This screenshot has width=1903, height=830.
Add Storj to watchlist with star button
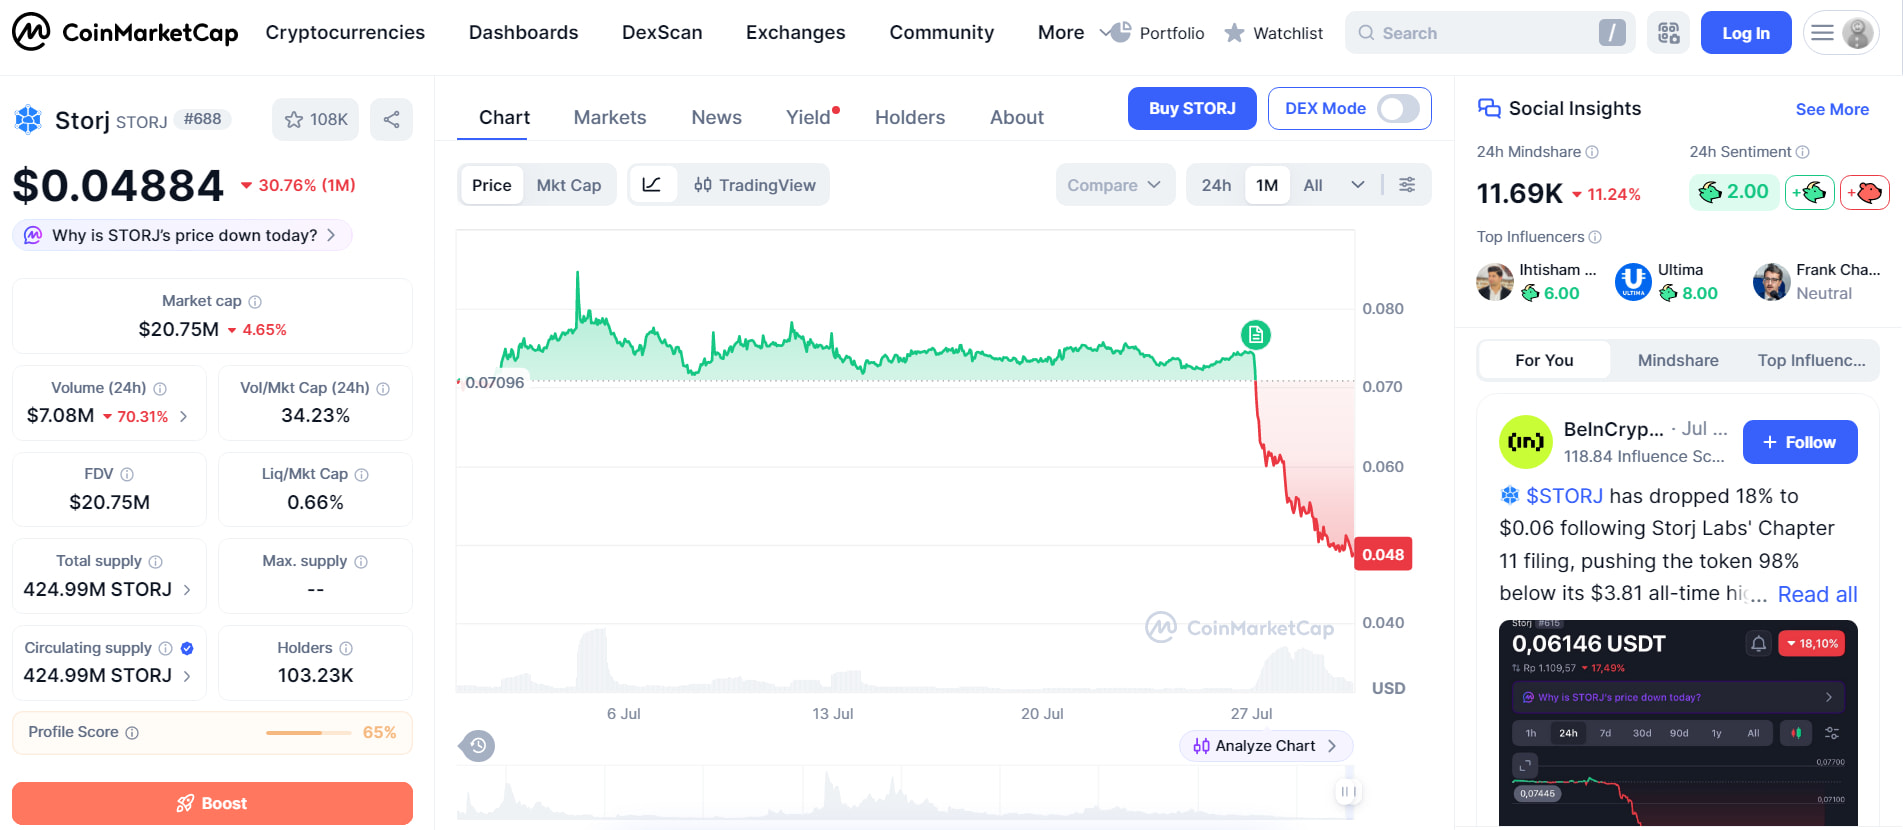(316, 120)
